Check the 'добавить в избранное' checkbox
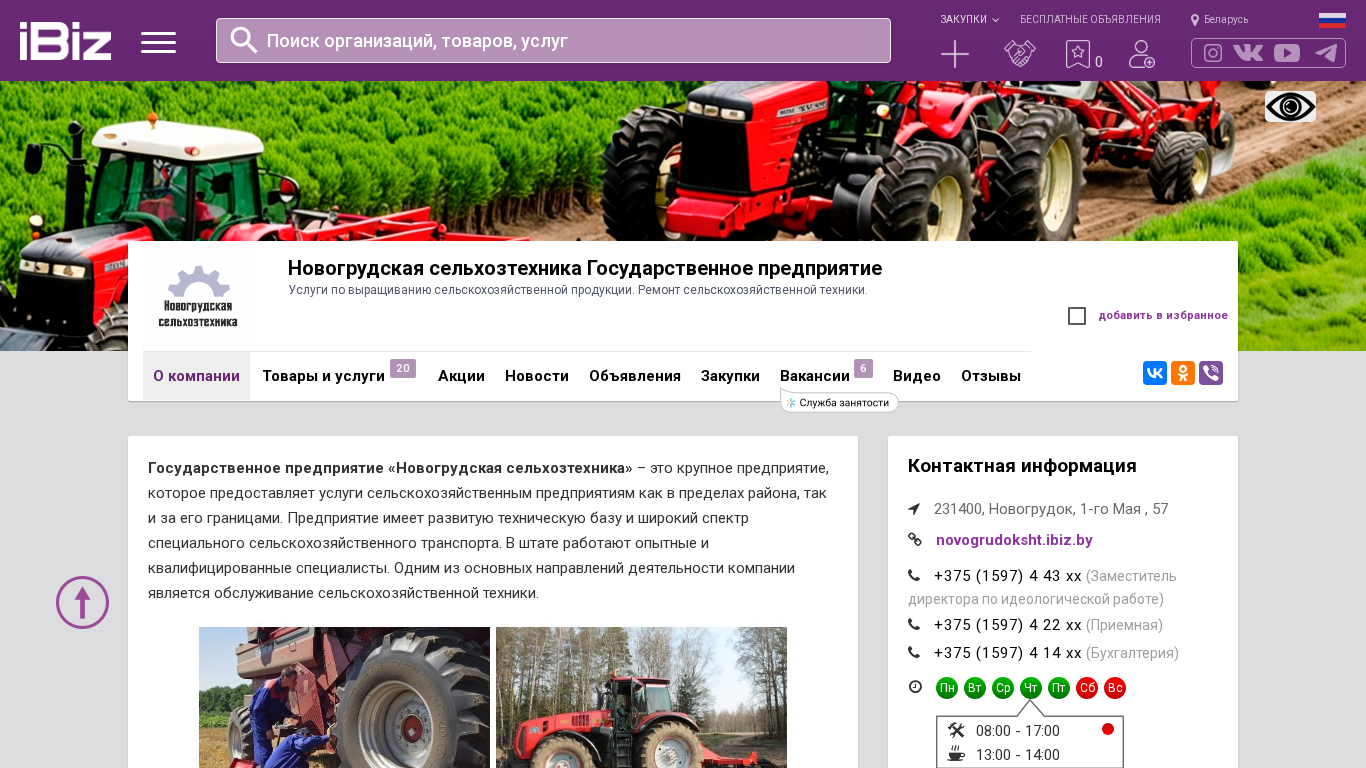Image resolution: width=1366 pixels, height=768 pixels. [1077, 316]
